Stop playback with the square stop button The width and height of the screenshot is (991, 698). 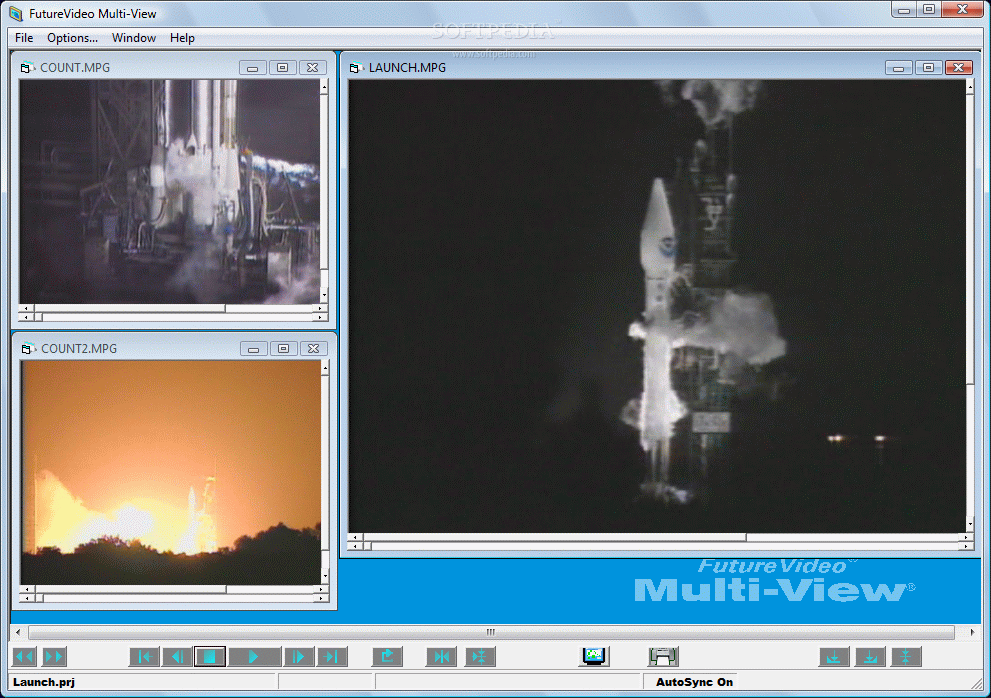[210, 657]
